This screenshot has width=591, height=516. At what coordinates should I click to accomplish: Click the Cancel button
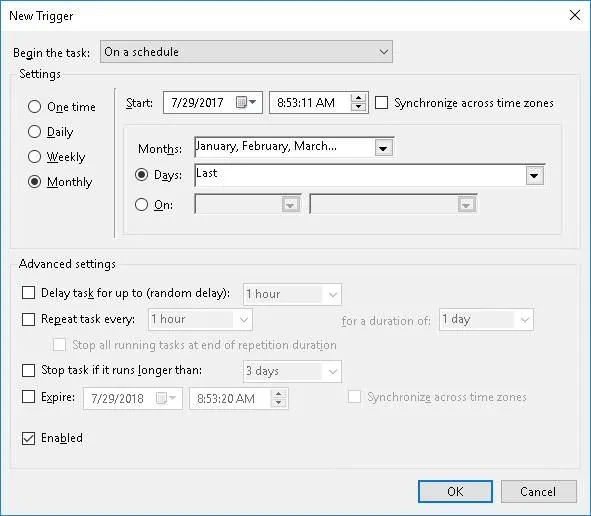pyautogui.click(x=539, y=492)
